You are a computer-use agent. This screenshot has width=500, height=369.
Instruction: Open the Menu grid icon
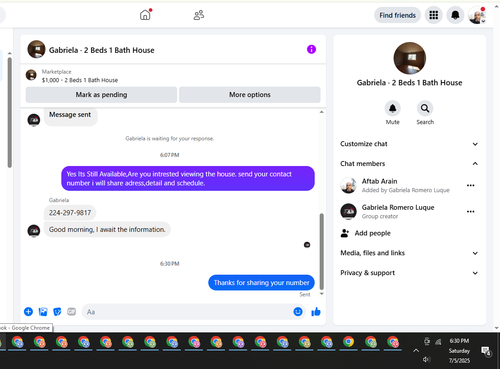[433, 15]
